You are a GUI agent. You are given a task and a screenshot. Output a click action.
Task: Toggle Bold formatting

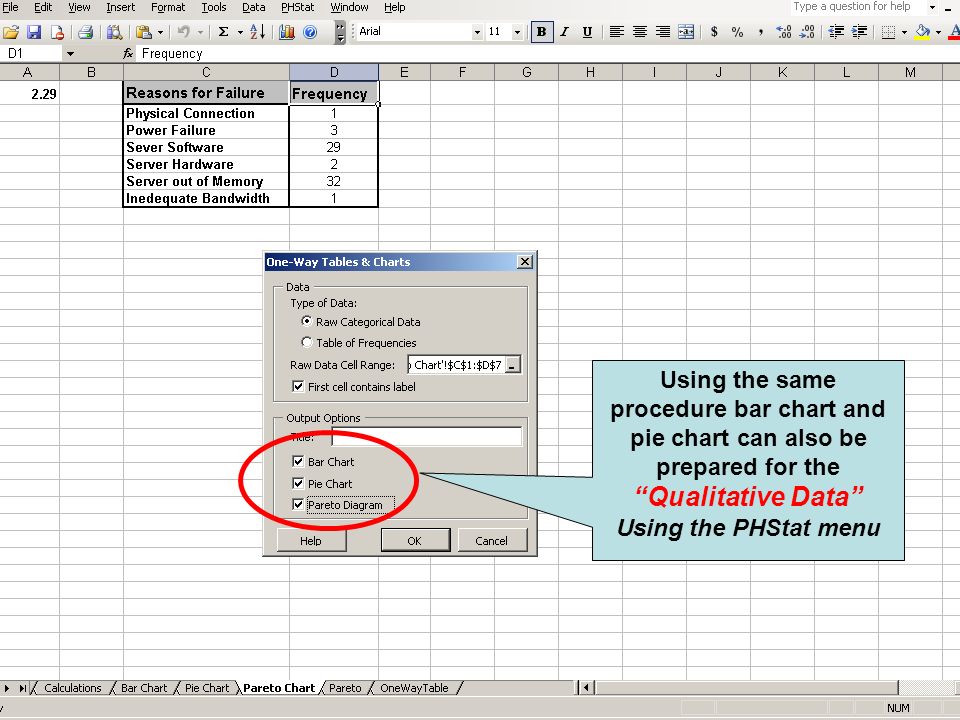[541, 32]
